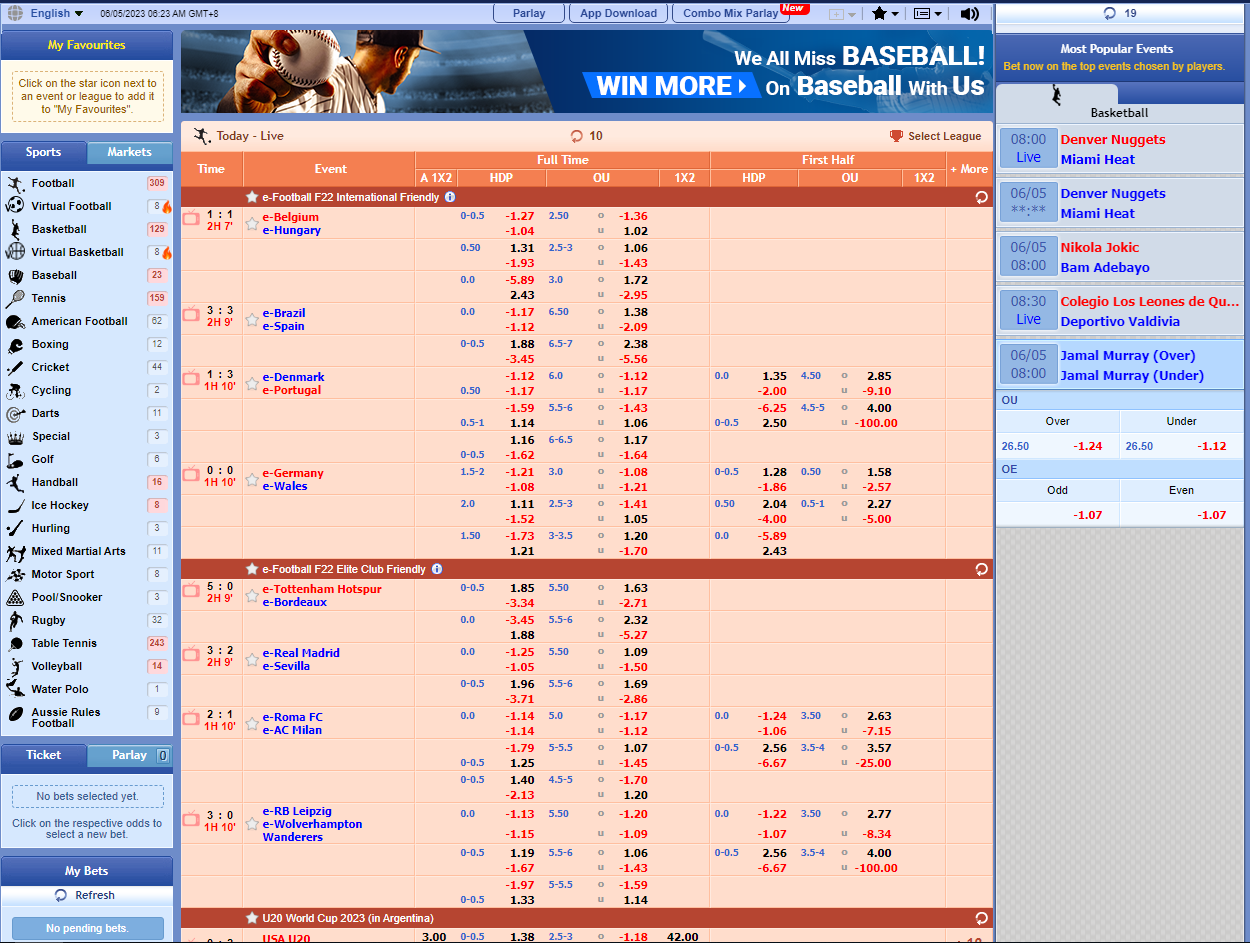Switch to the Parlay tab in ticket panel
Screen dimensions: 1250x943
(x=130, y=756)
